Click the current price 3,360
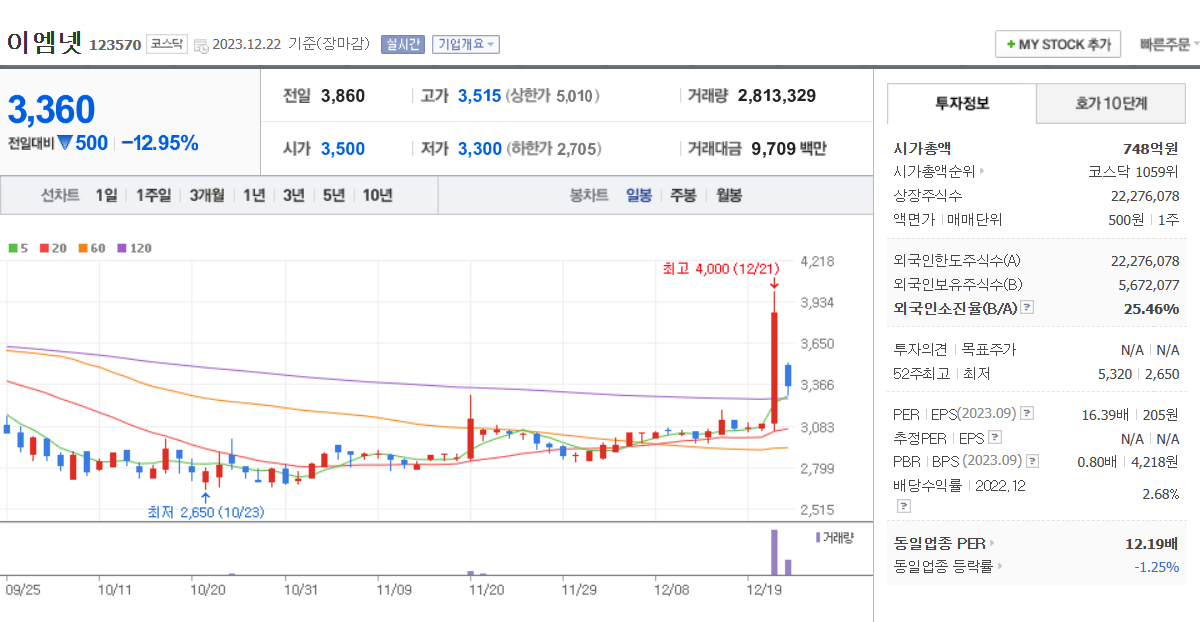 [x=51, y=110]
